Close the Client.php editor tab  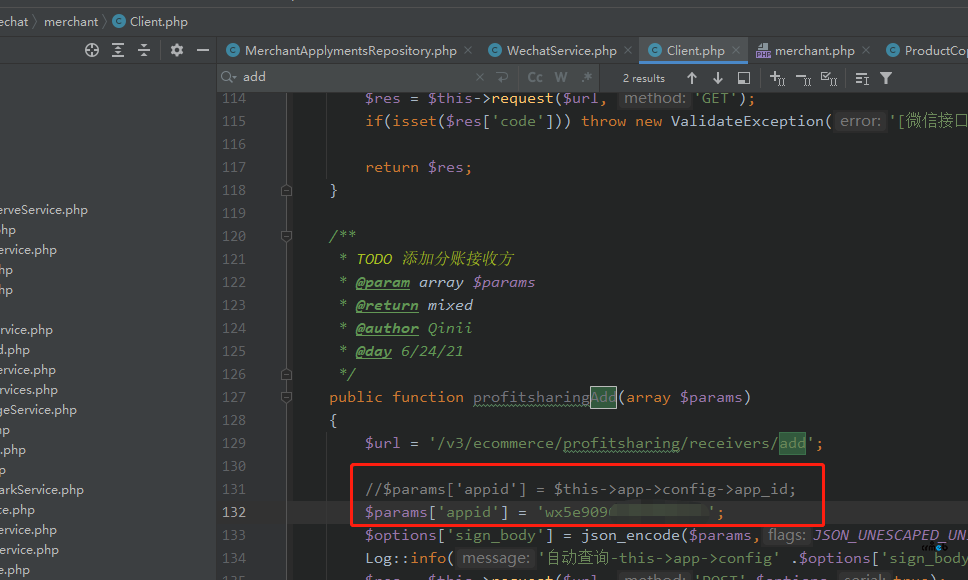(x=735, y=50)
